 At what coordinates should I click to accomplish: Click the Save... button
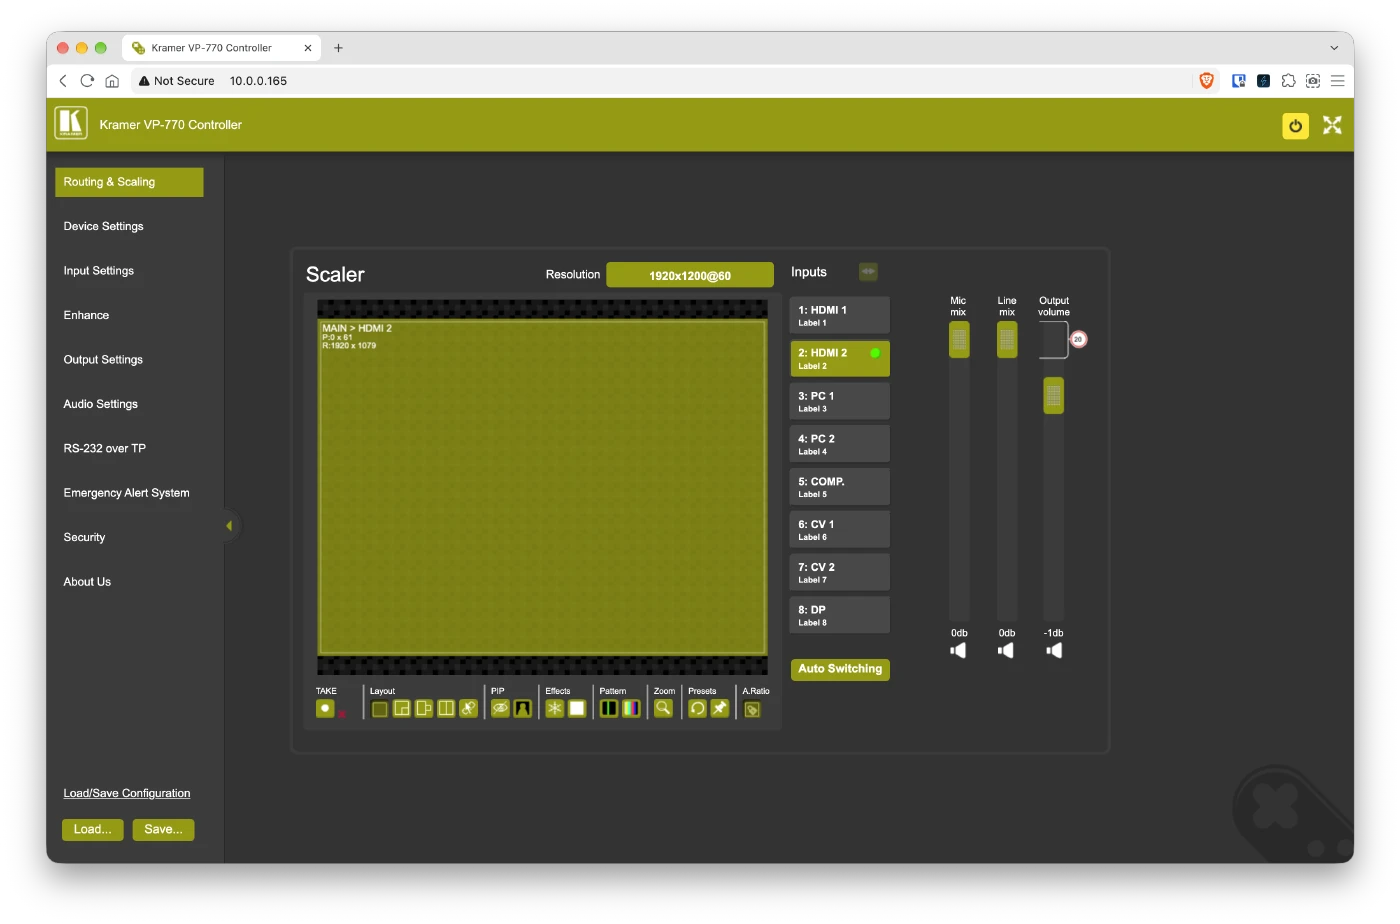[x=163, y=830]
